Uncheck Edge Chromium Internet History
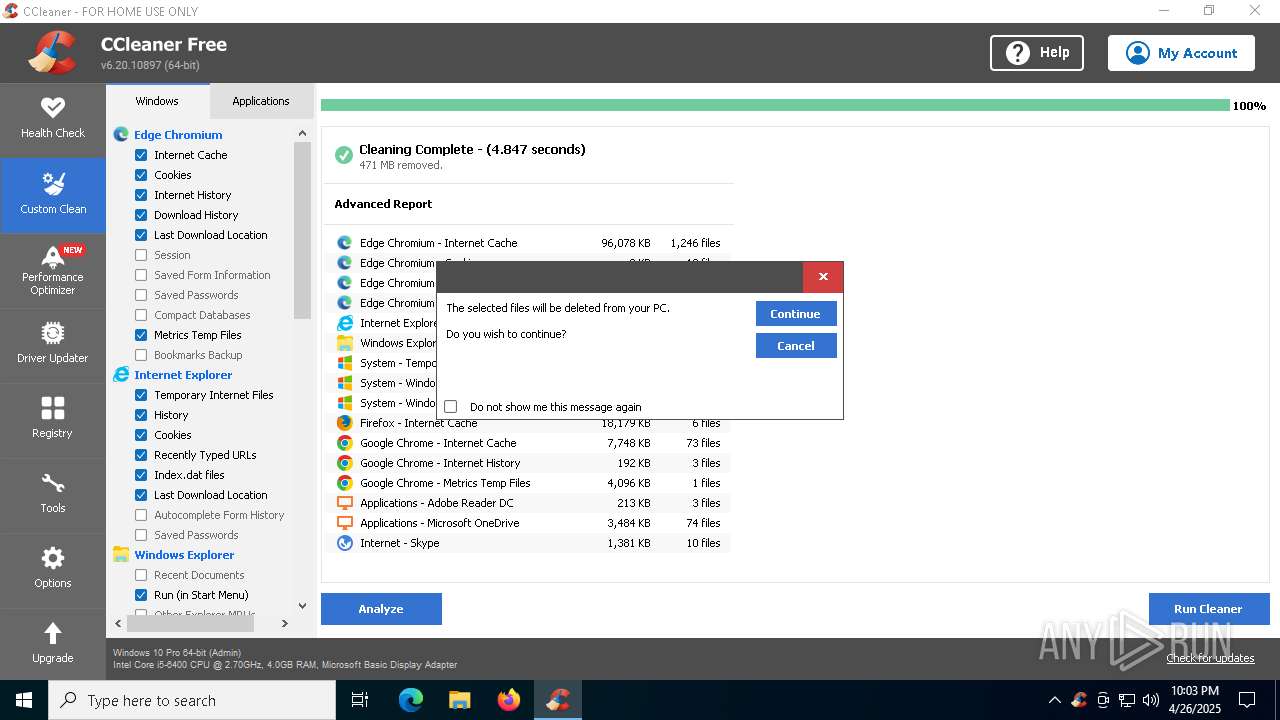This screenshot has width=1280, height=720. pos(141,195)
